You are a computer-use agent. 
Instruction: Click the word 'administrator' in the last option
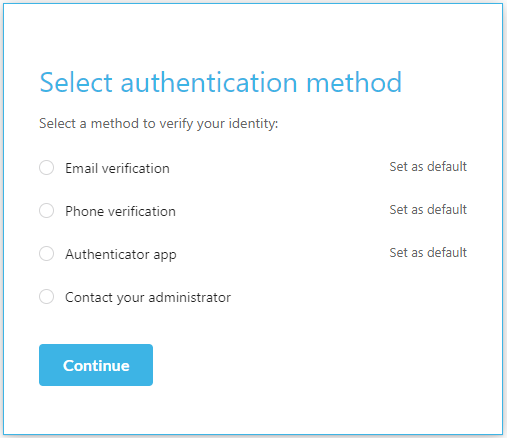(190, 297)
